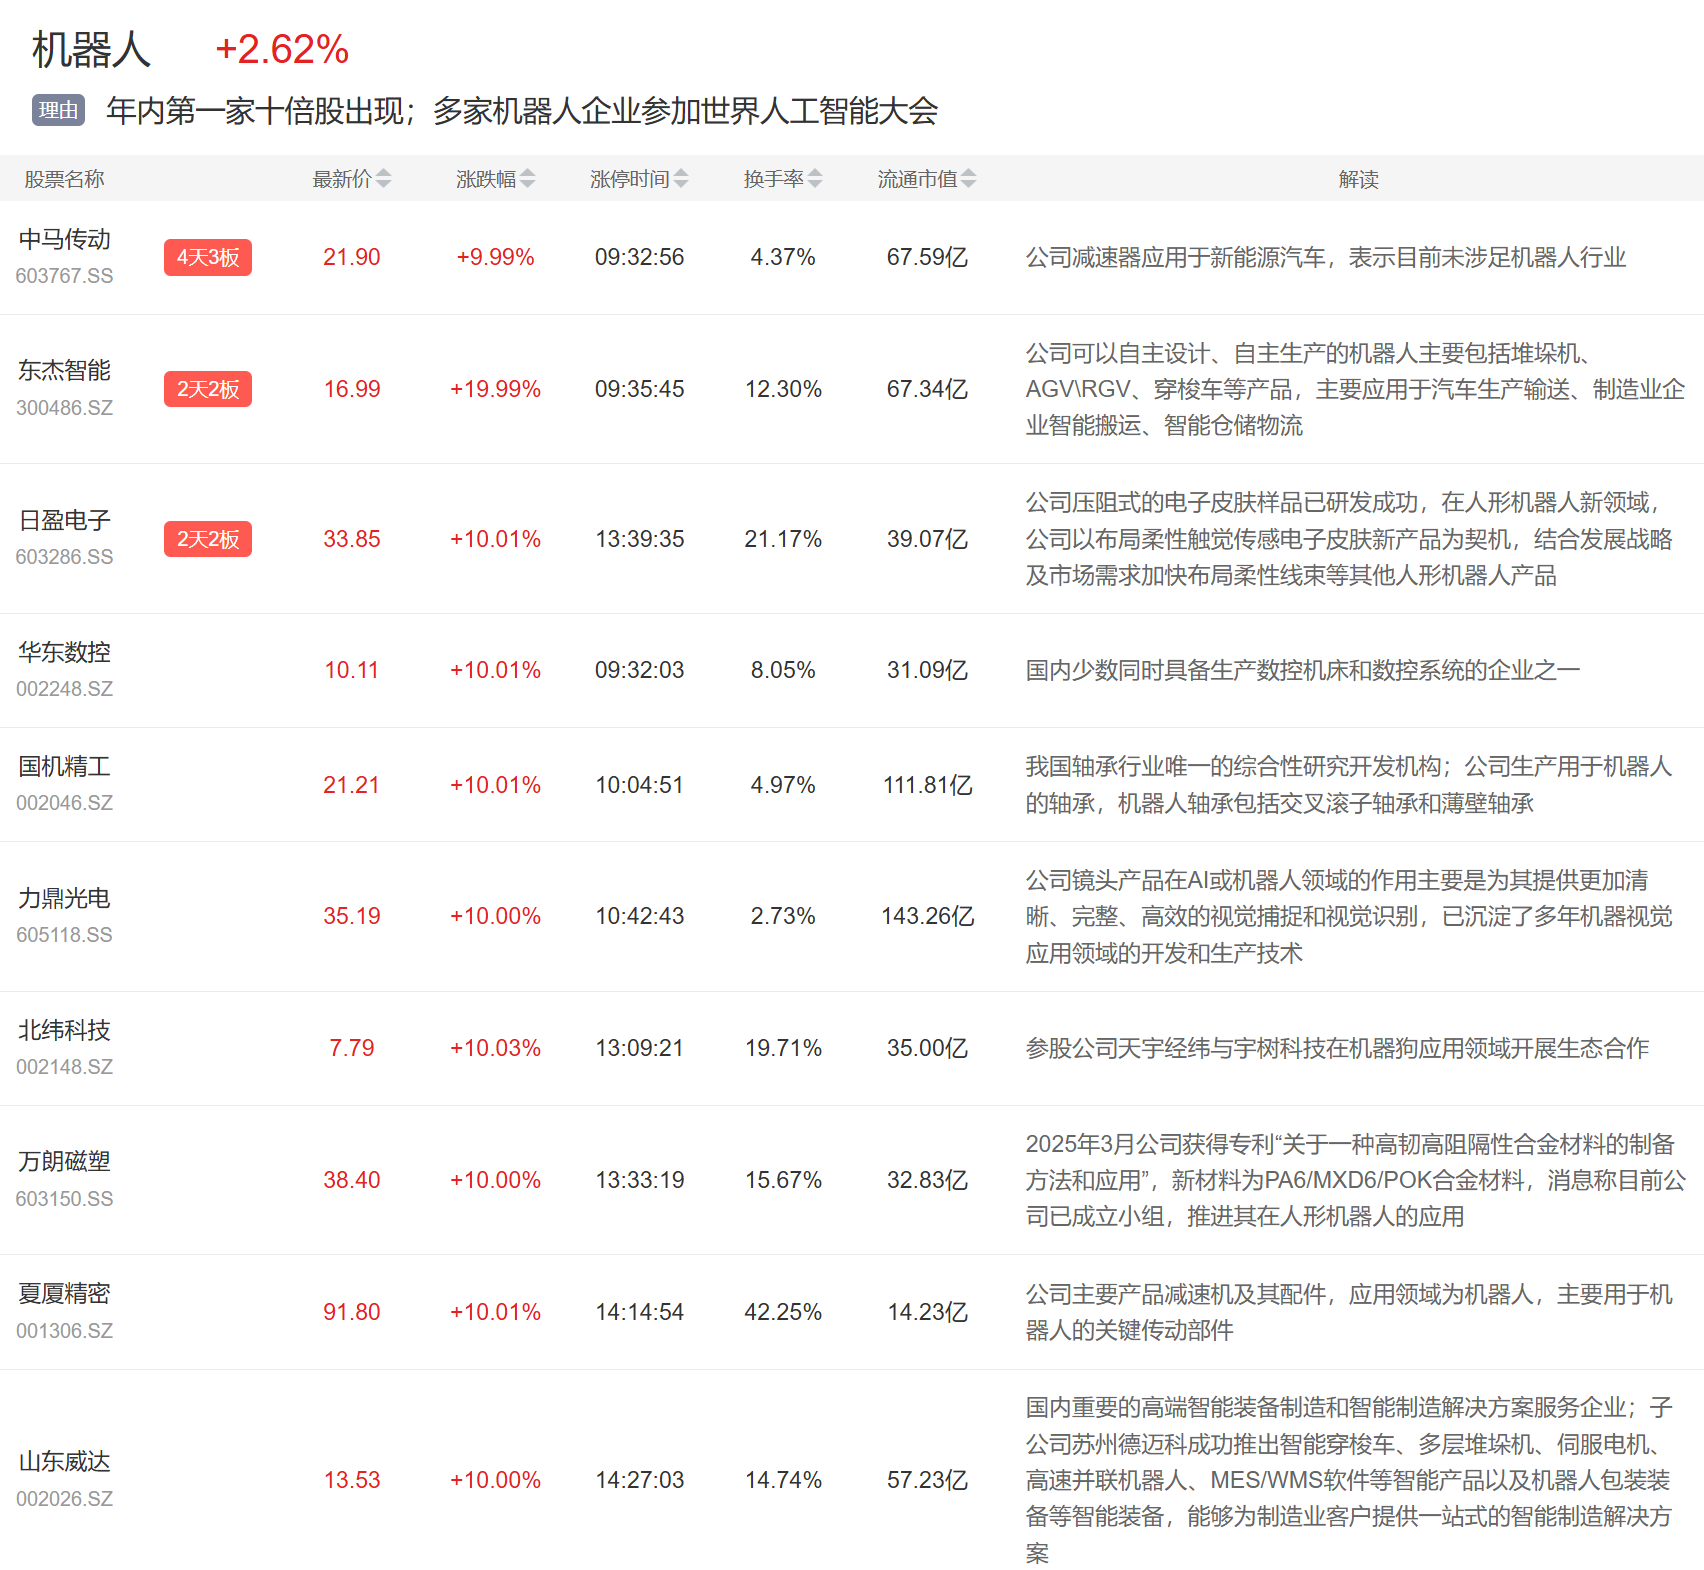Click 4天3板 badge for 中马传动
The width and height of the screenshot is (1704, 1570).
pyautogui.click(x=208, y=257)
